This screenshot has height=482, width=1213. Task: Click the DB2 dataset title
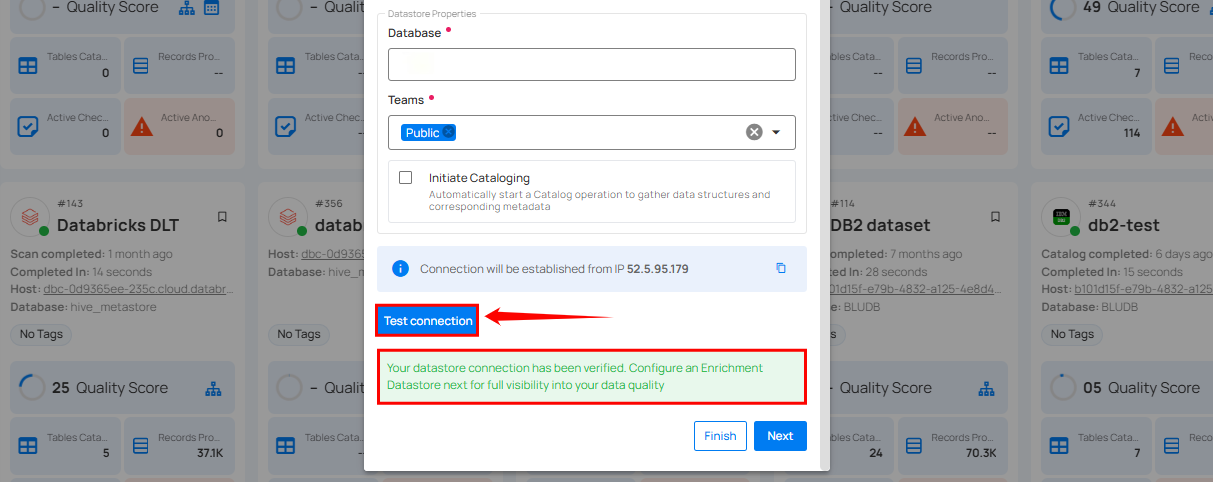883,225
